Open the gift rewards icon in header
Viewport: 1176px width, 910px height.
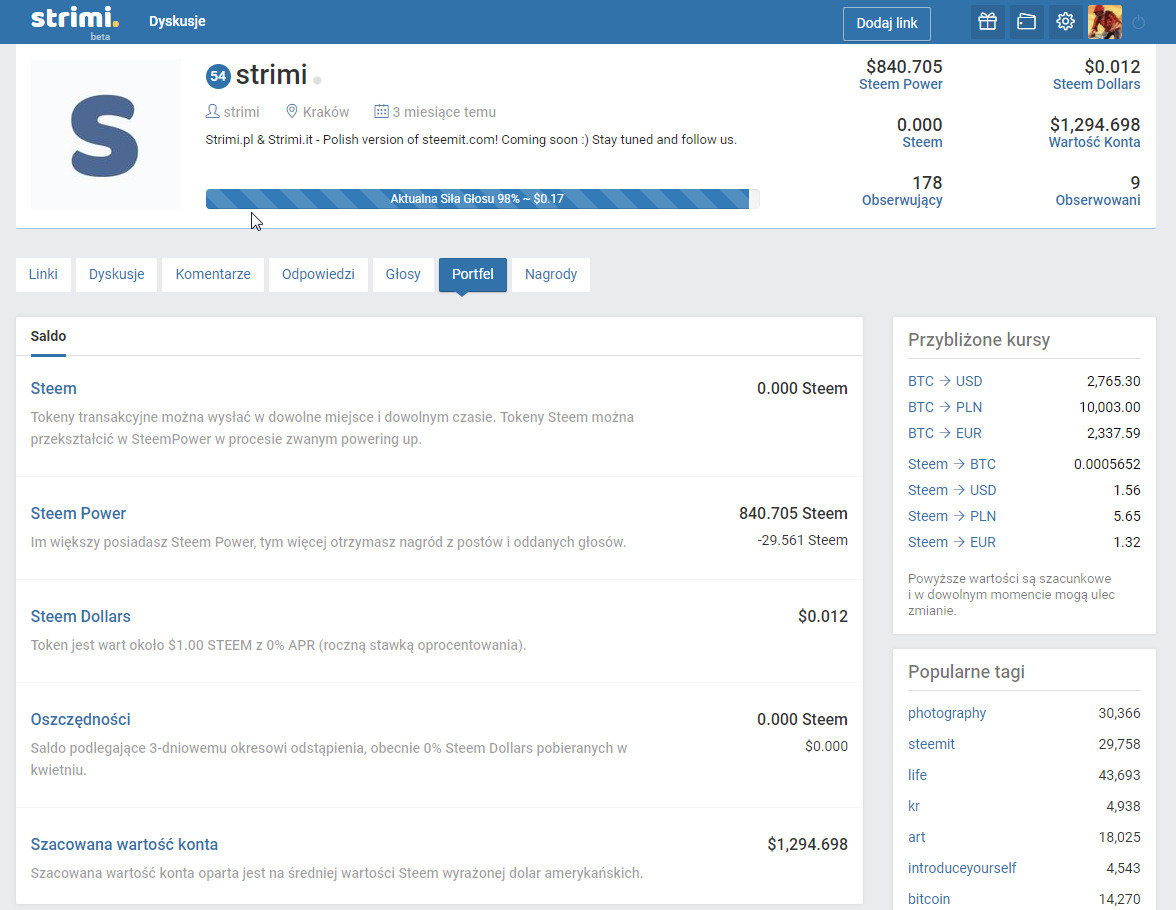(x=987, y=22)
